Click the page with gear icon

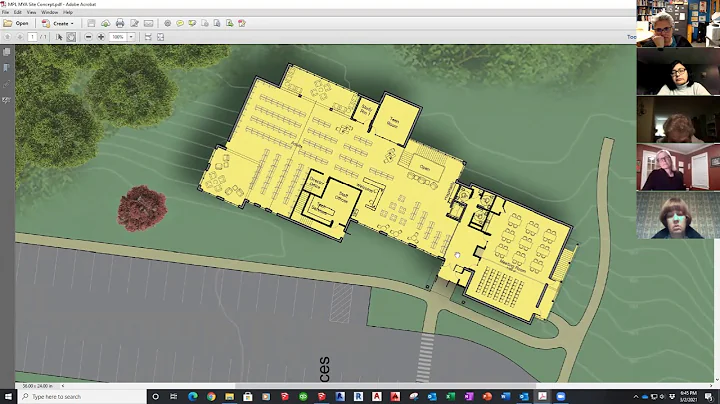tap(205, 23)
